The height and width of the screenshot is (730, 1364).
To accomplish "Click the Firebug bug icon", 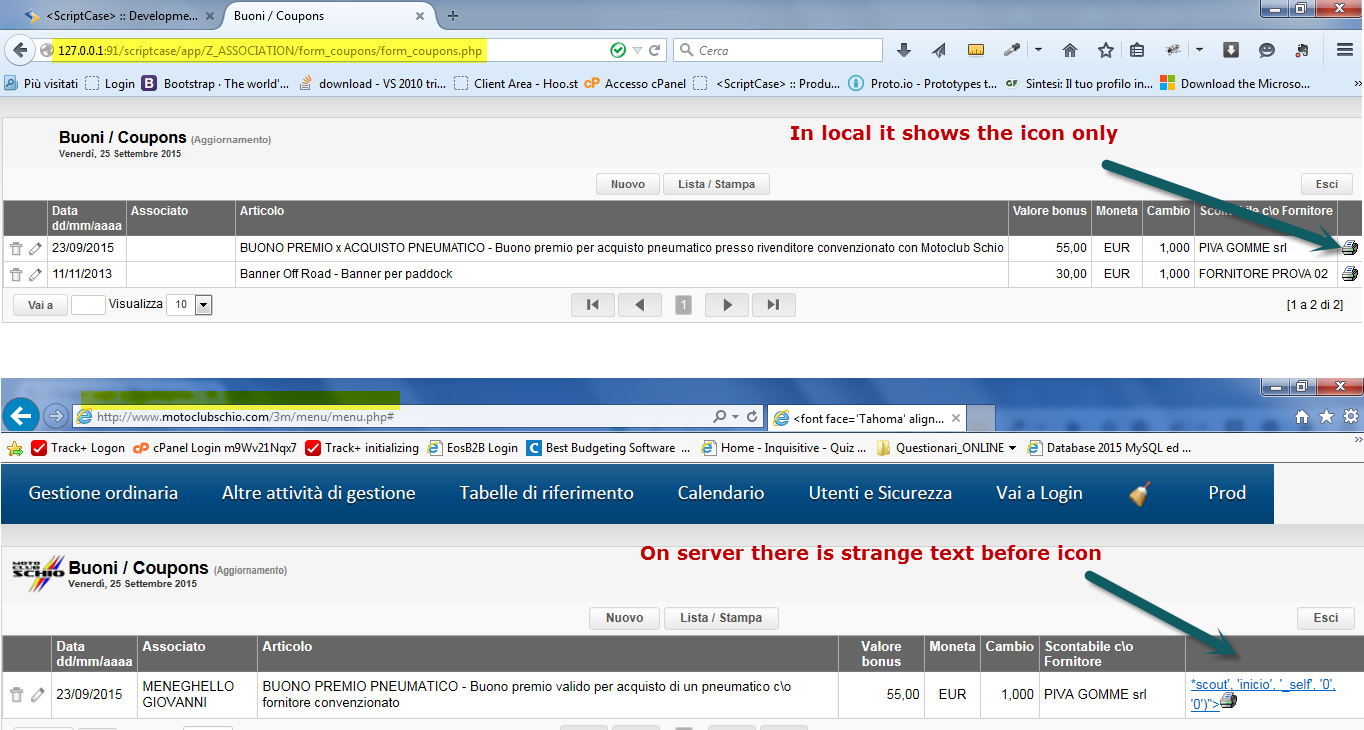I will [1174, 50].
